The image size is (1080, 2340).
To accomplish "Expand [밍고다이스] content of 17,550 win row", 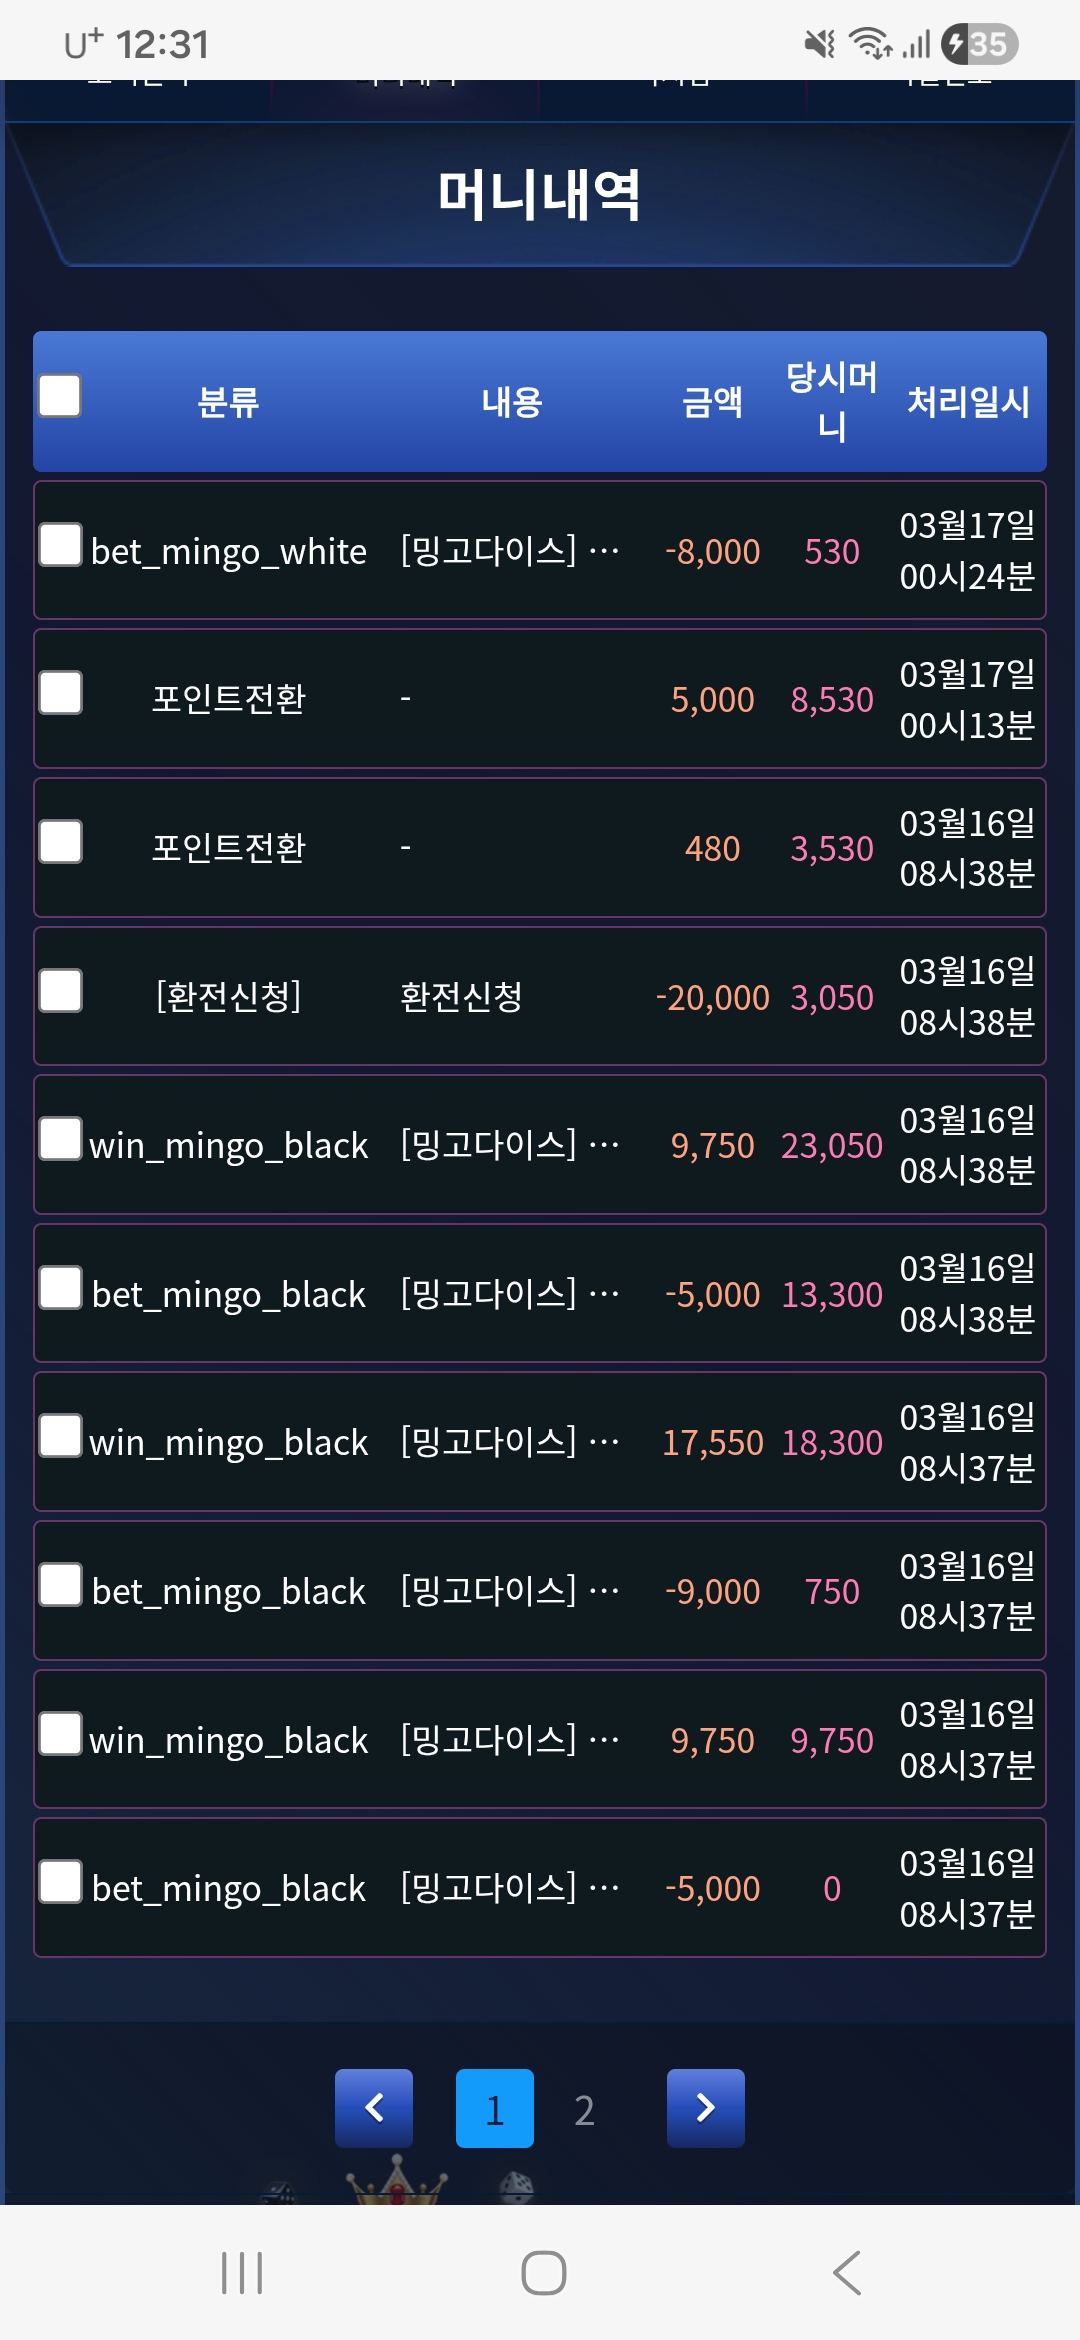I will [x=510, y=1442].
